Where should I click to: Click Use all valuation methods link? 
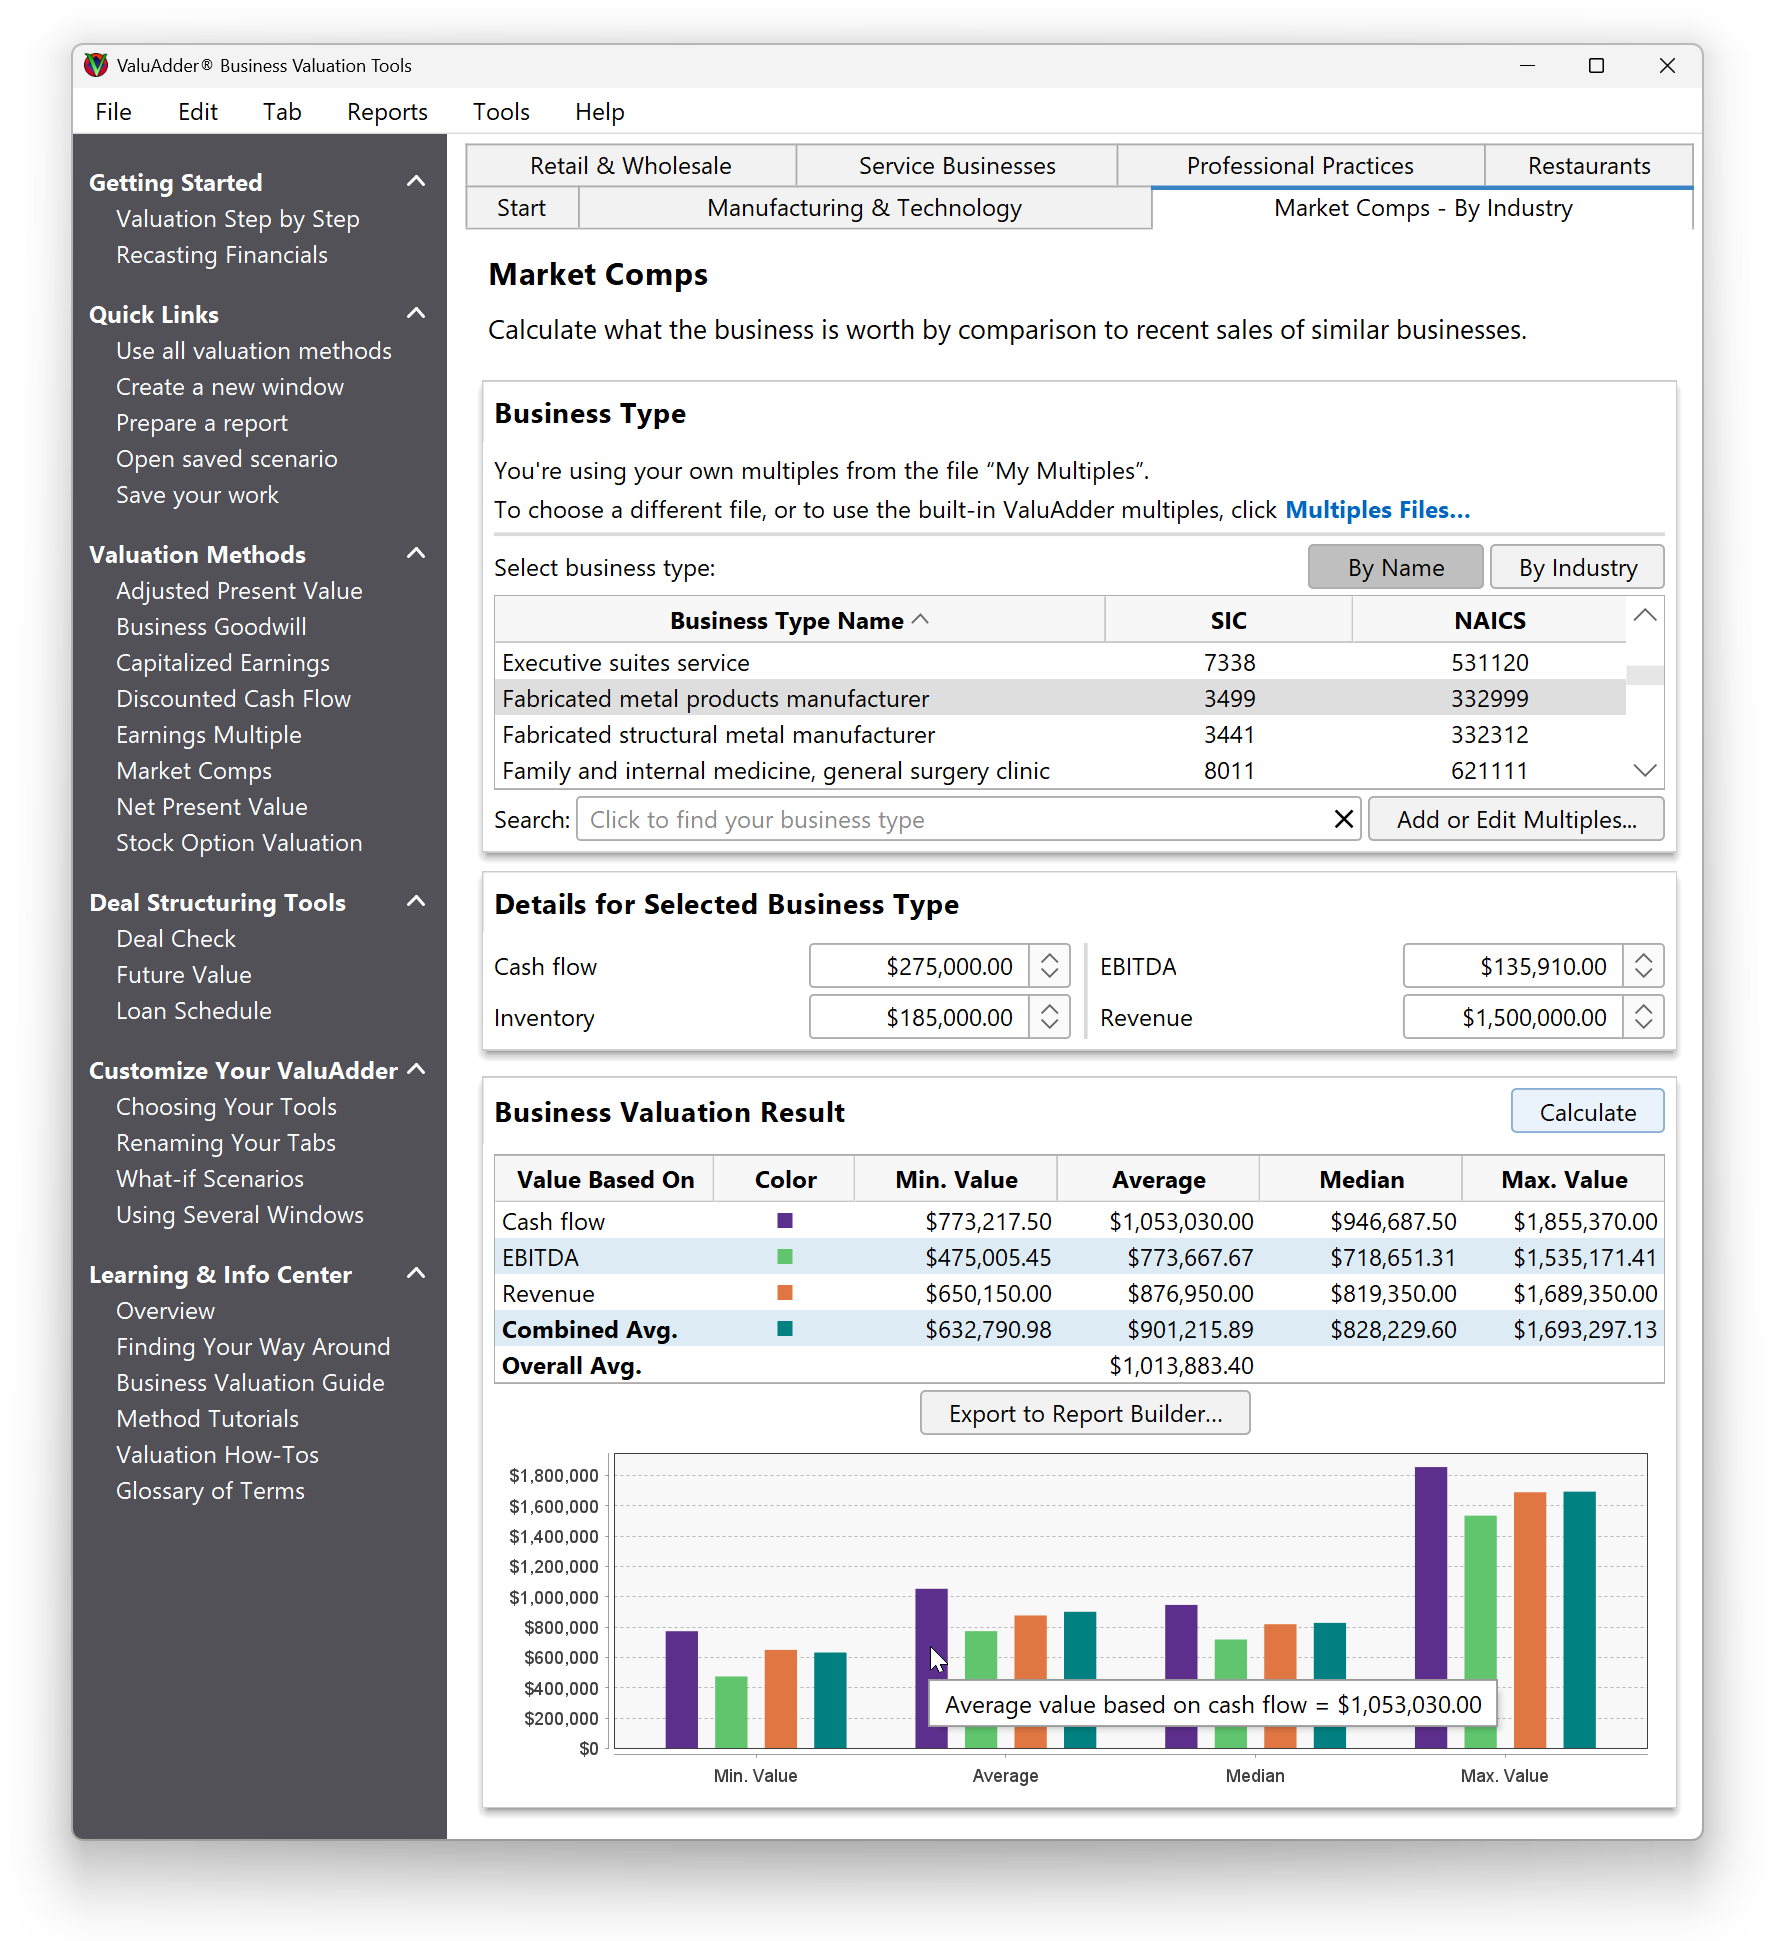tap(254, 350)
